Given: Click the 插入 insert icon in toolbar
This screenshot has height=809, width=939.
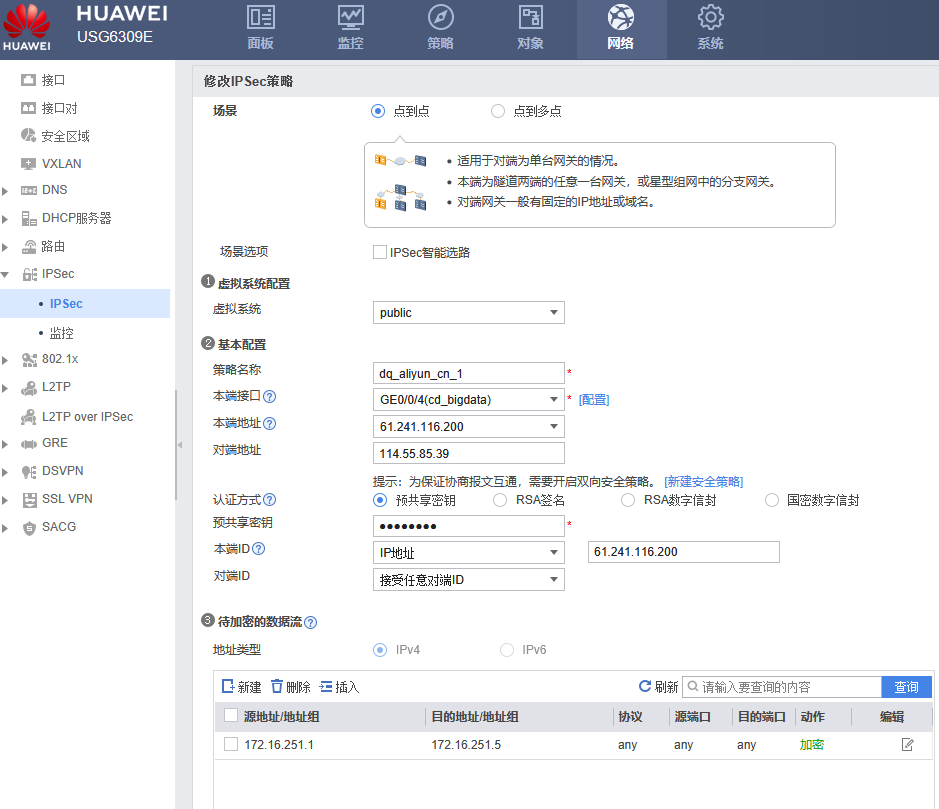Looking at the screenshot, I should click(x=326, y=687).
